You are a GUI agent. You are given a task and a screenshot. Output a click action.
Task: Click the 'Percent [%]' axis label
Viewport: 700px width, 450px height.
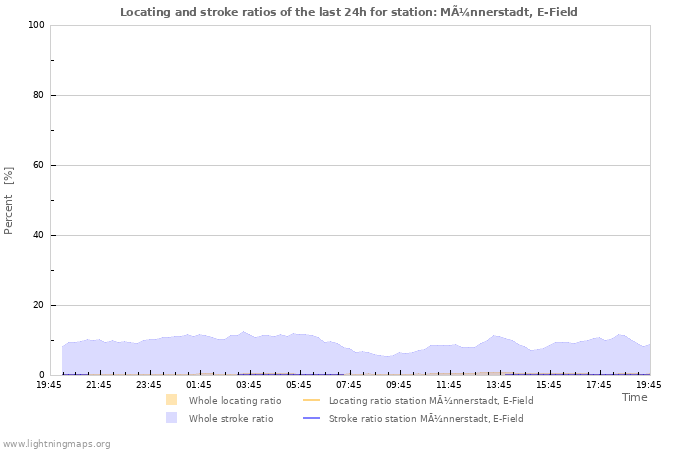tap(8, 200)
